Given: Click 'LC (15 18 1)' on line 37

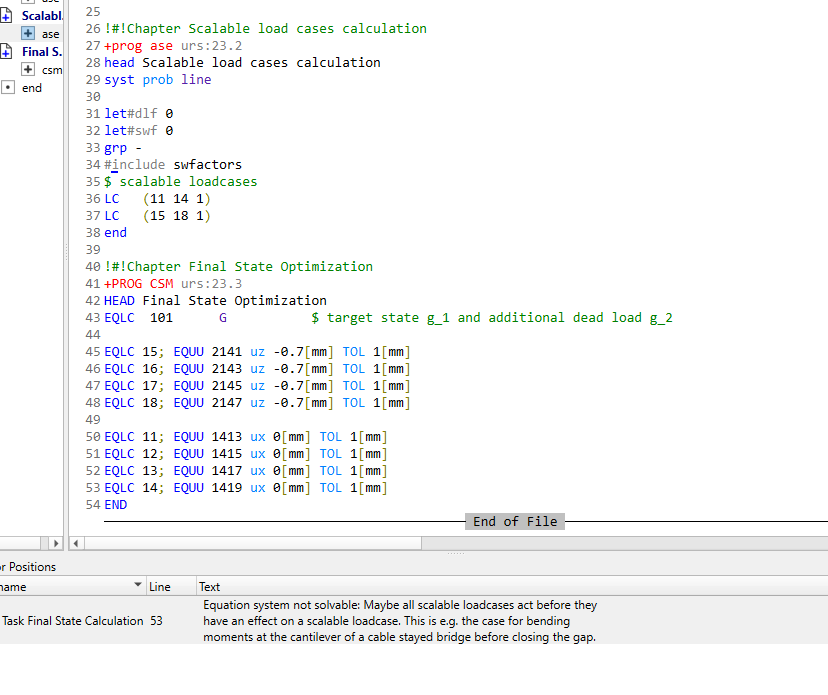Looking at the screenshot, I should point(157,215).
